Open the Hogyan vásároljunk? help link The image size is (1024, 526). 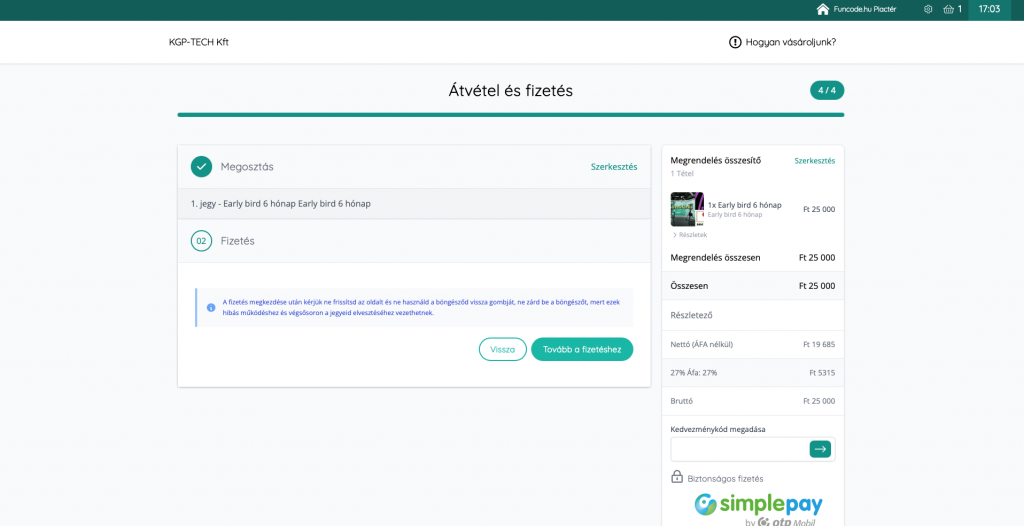(790, 42)
